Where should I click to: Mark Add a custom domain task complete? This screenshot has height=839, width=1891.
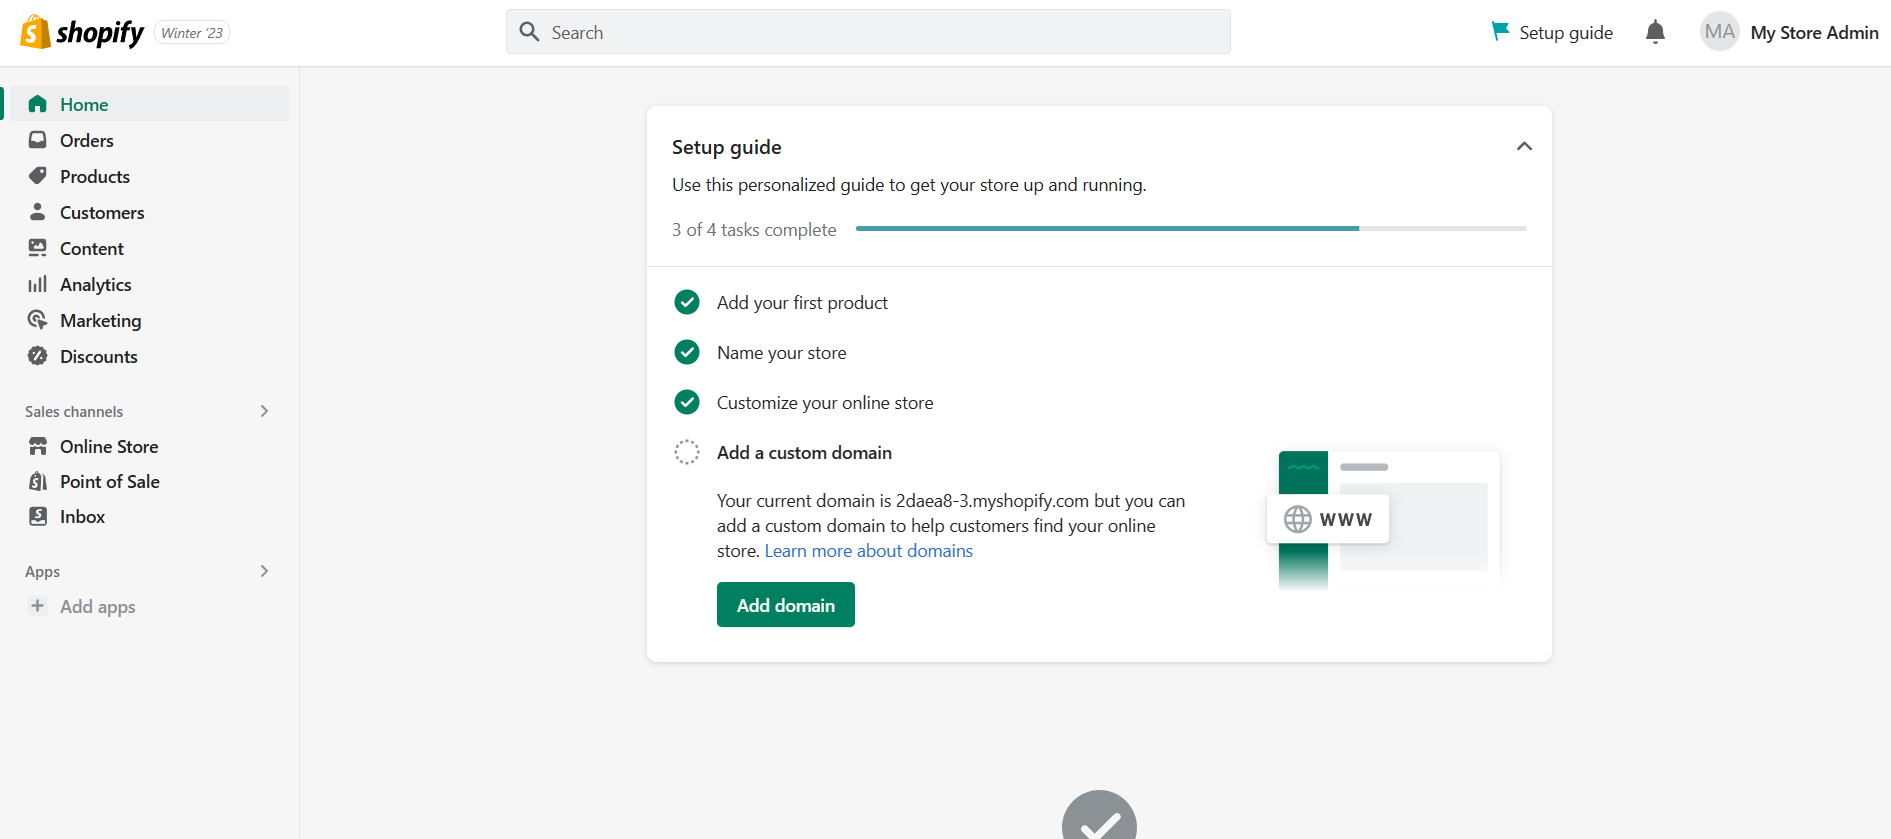pos(687,452)
